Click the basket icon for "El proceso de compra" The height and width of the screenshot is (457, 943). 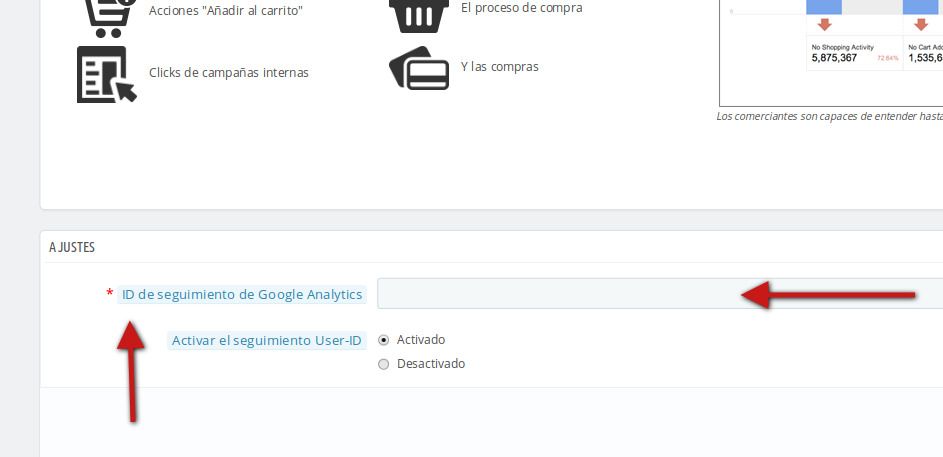pos(419,16)
